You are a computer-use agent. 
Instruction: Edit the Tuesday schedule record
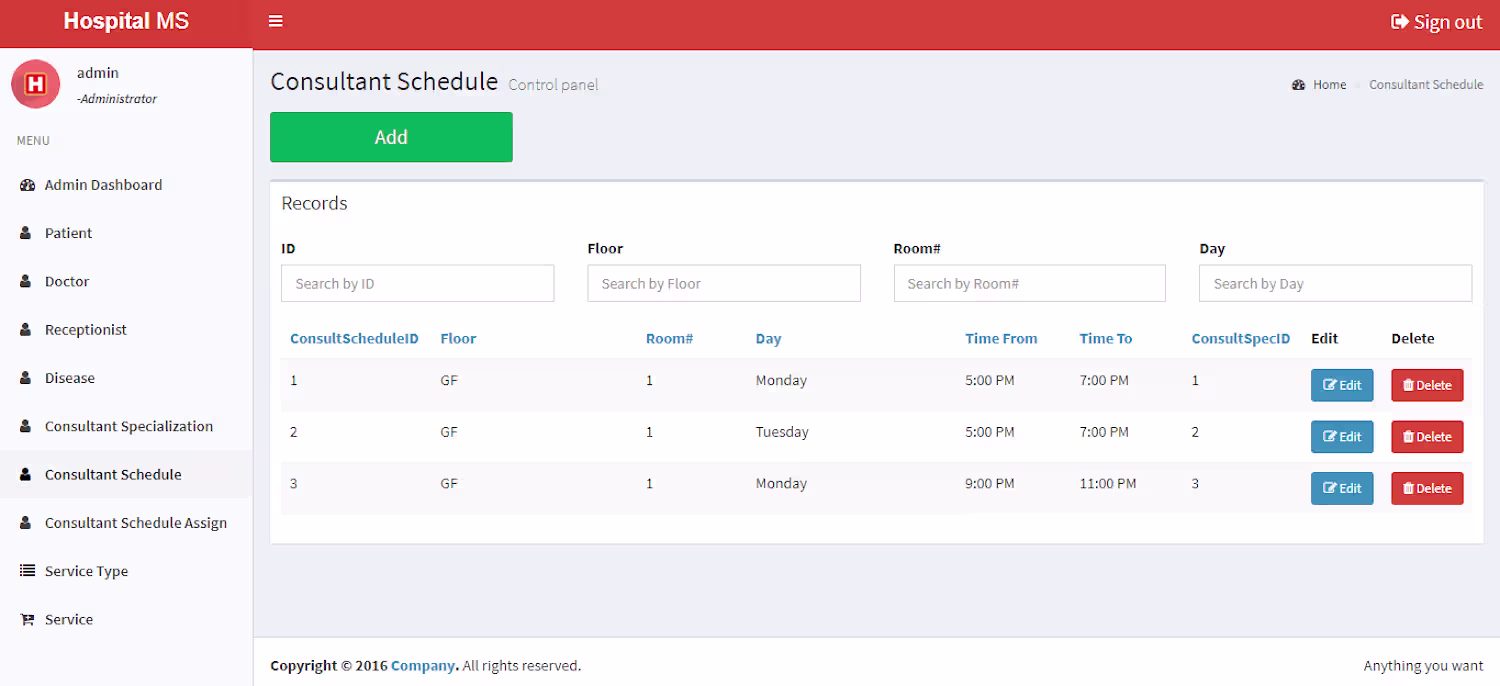[1342, 437]
